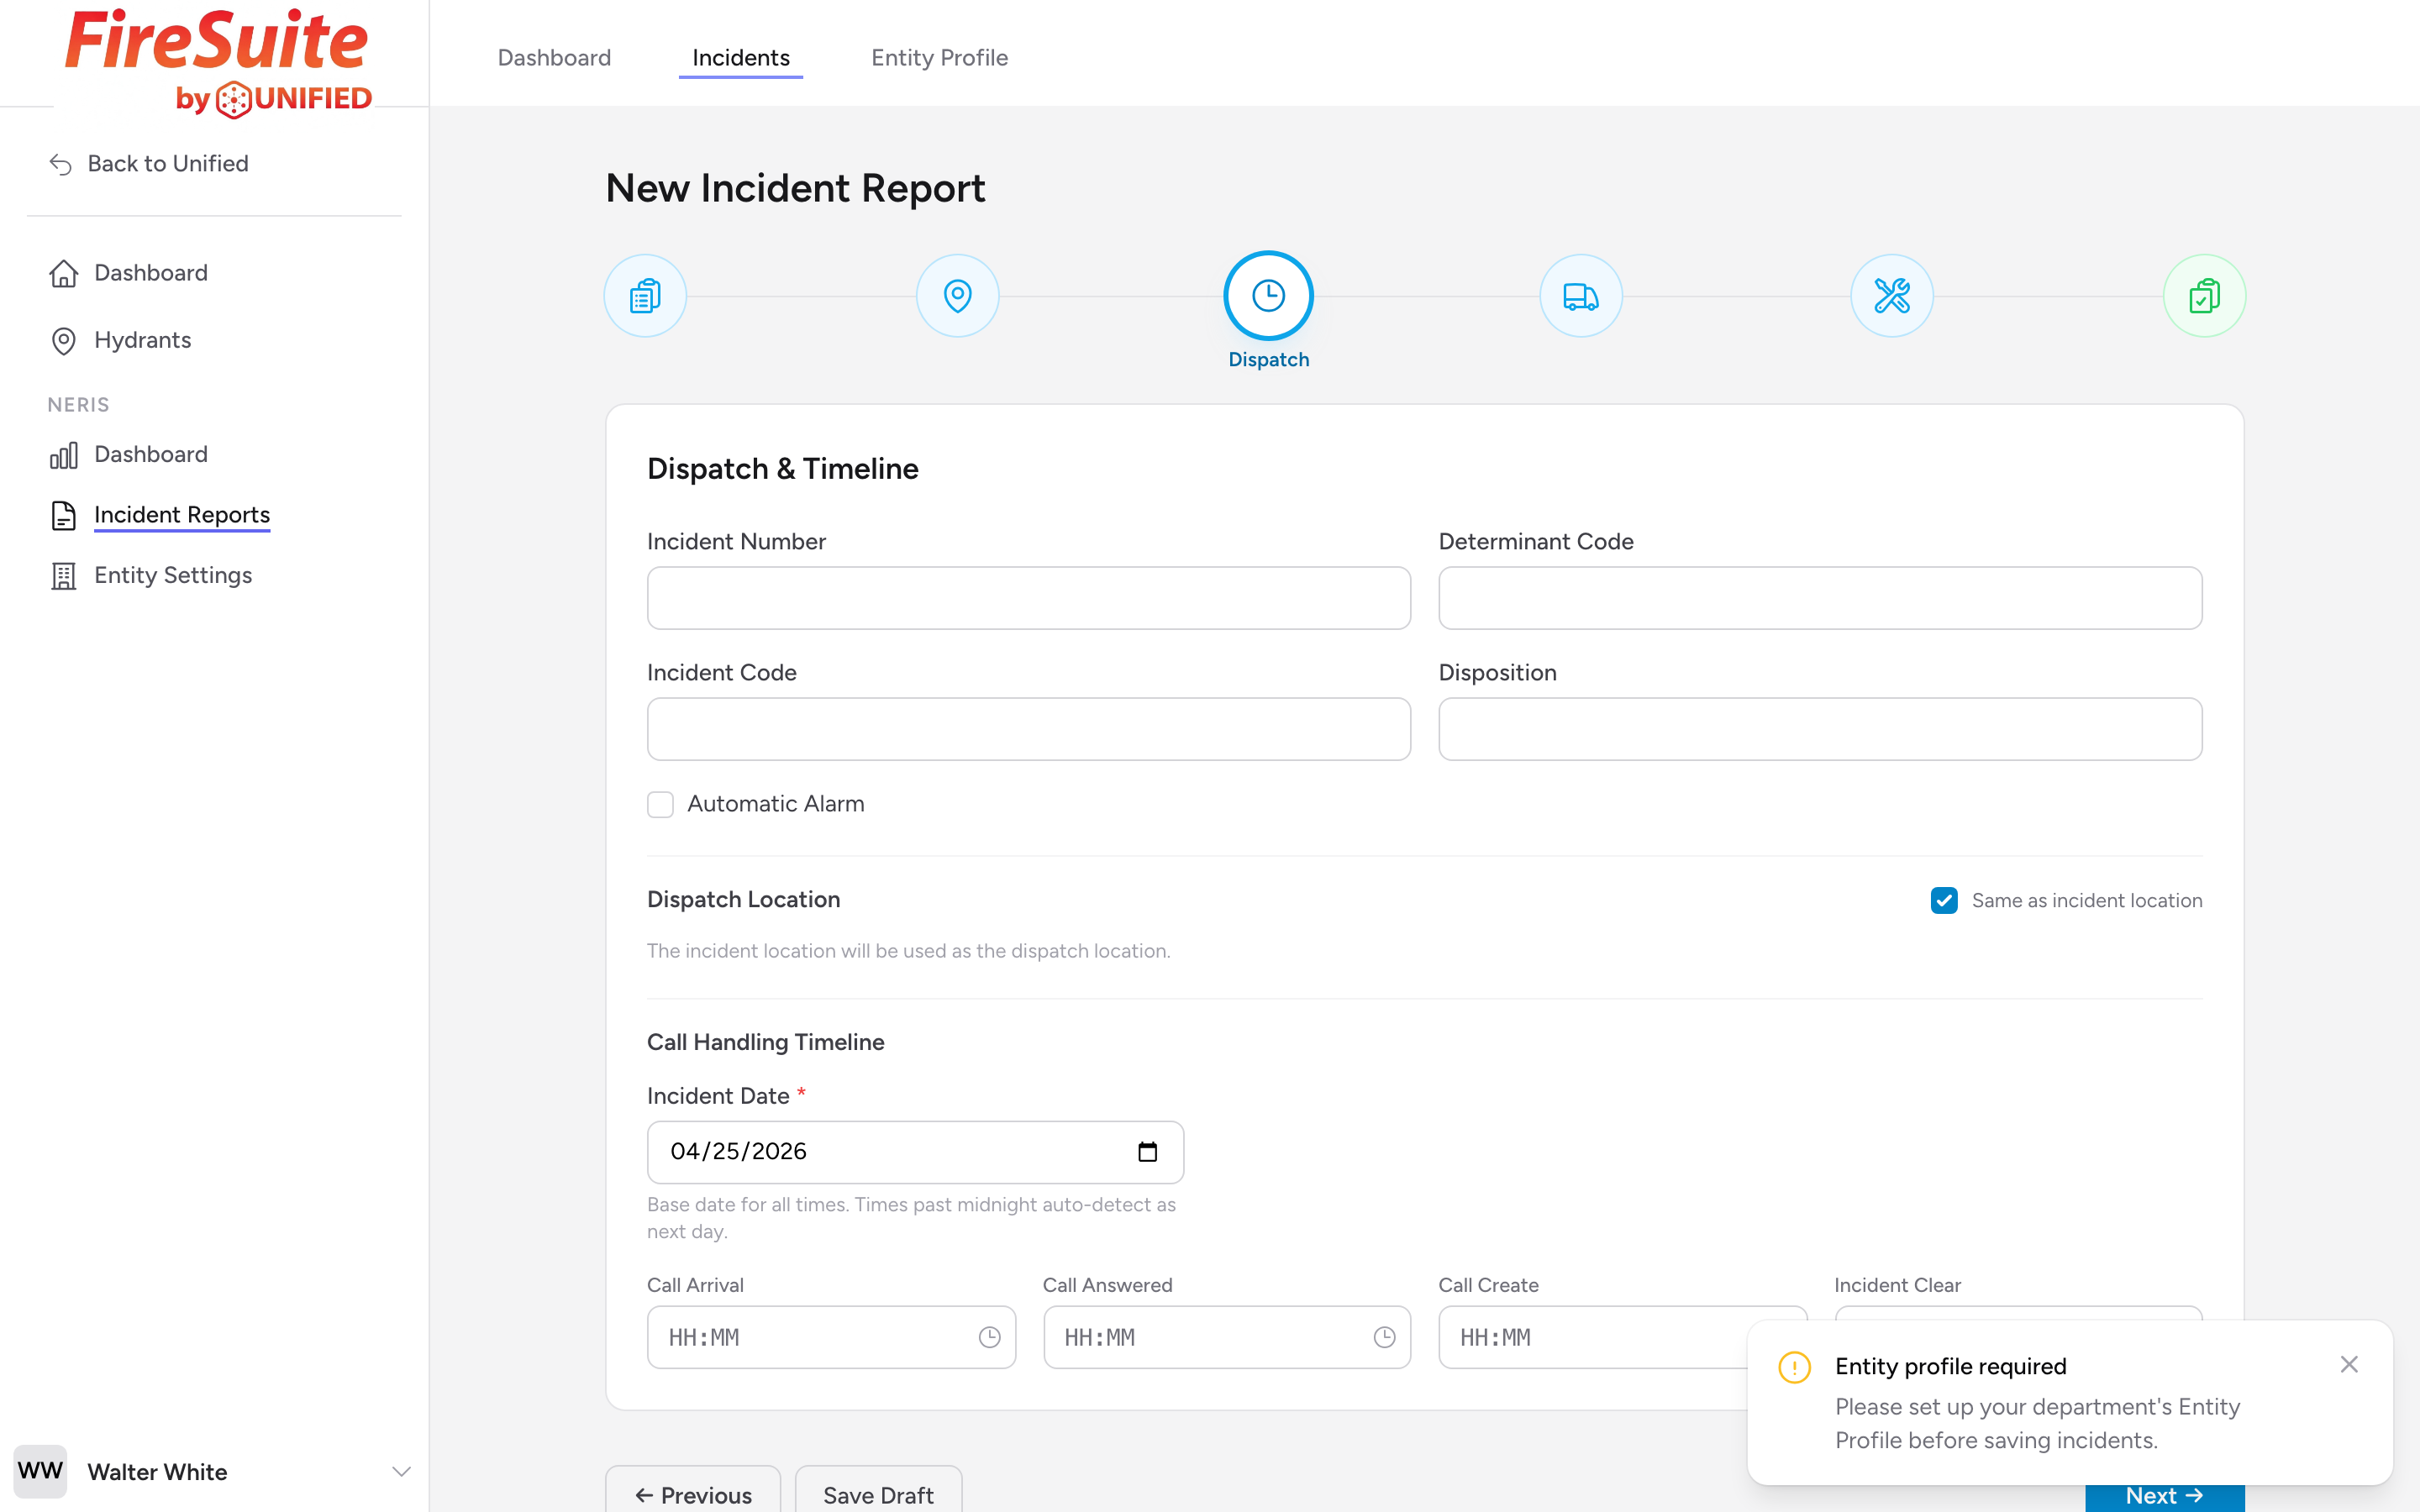
Task: Click the Dispatch Location heading
Action: click(x=743, y=899)
